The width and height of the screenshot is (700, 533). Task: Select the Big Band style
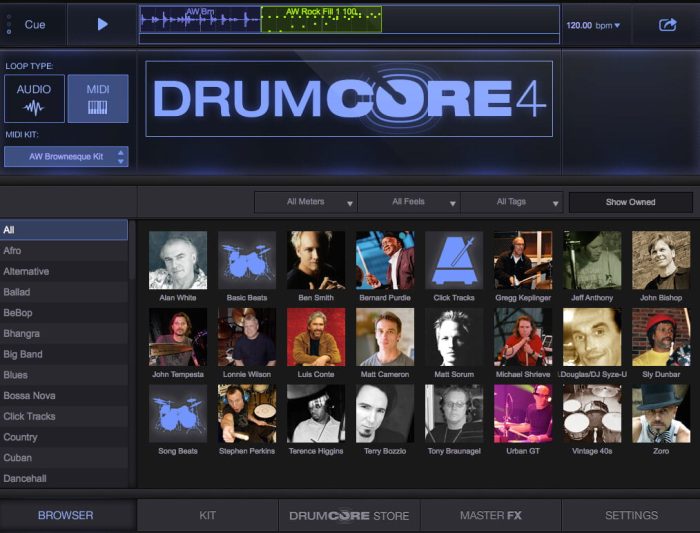coord(64,354)
